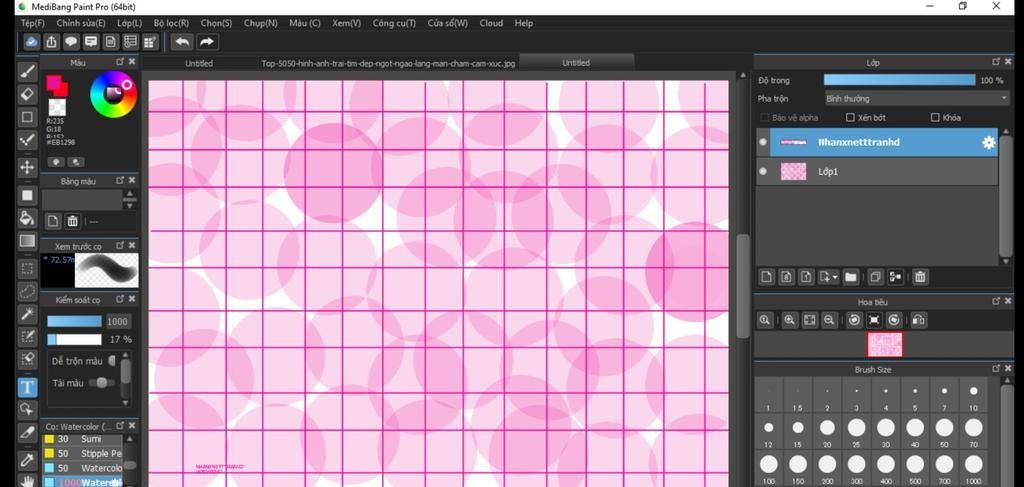Select the Sumi brush

82,439
